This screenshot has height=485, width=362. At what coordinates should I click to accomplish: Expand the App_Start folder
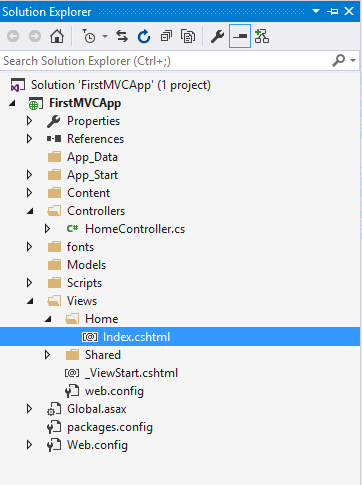(29, 175)
